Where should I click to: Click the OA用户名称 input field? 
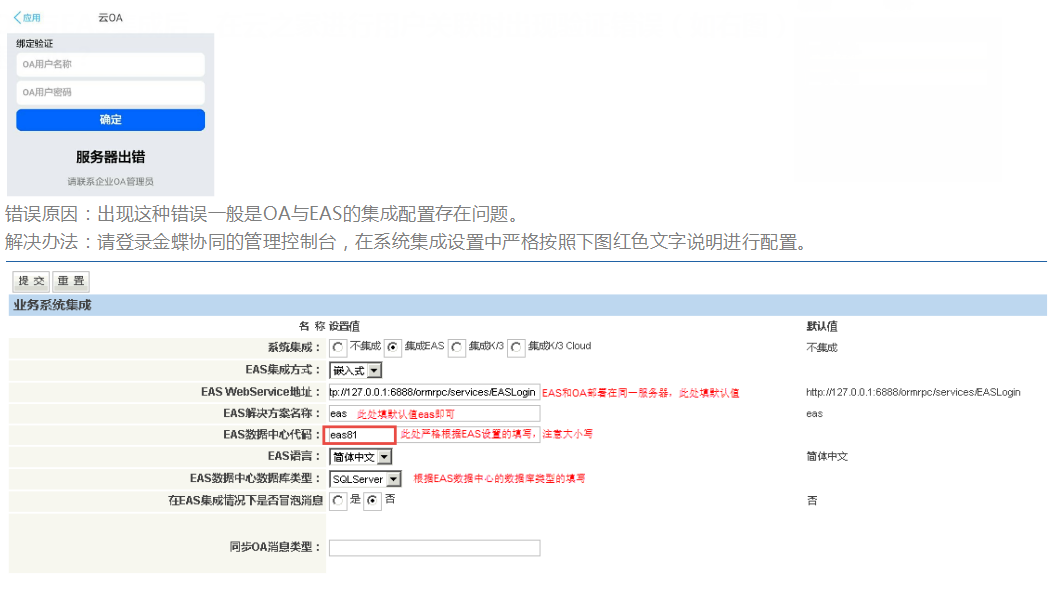tap(110, 65)
